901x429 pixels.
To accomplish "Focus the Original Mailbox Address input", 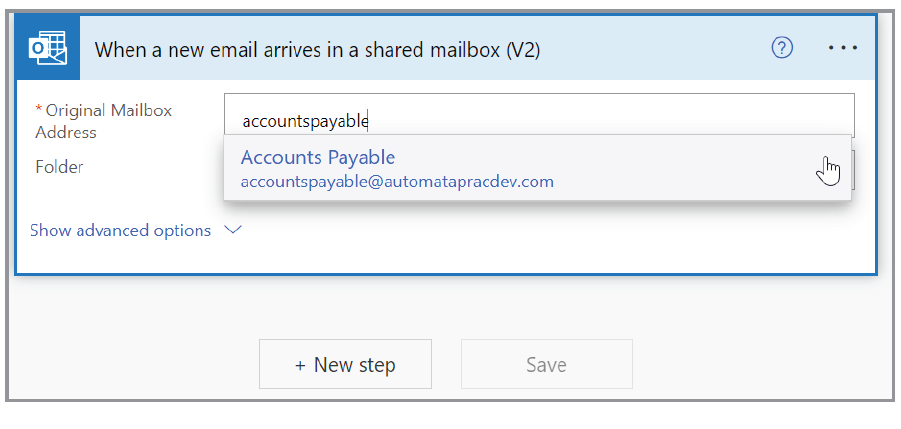I will (x=600, y=121).
